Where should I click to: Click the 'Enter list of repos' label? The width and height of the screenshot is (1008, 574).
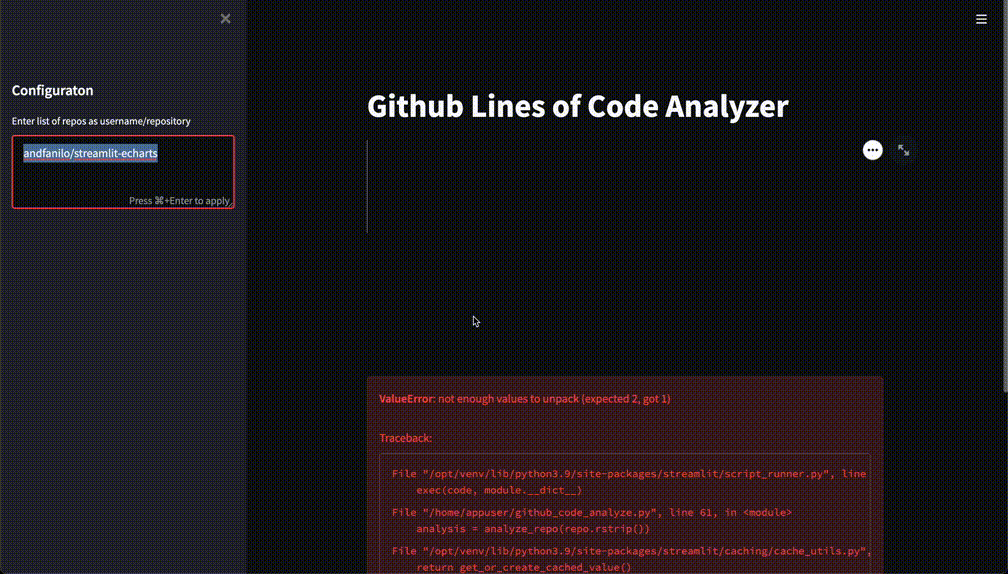click(x=101, y=121)
